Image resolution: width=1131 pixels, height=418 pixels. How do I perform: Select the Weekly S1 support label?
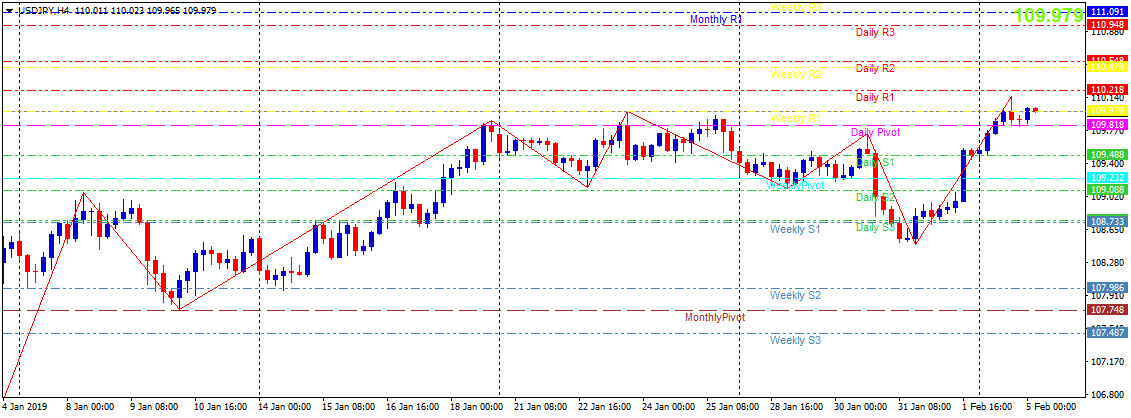(x=795, y=230)
